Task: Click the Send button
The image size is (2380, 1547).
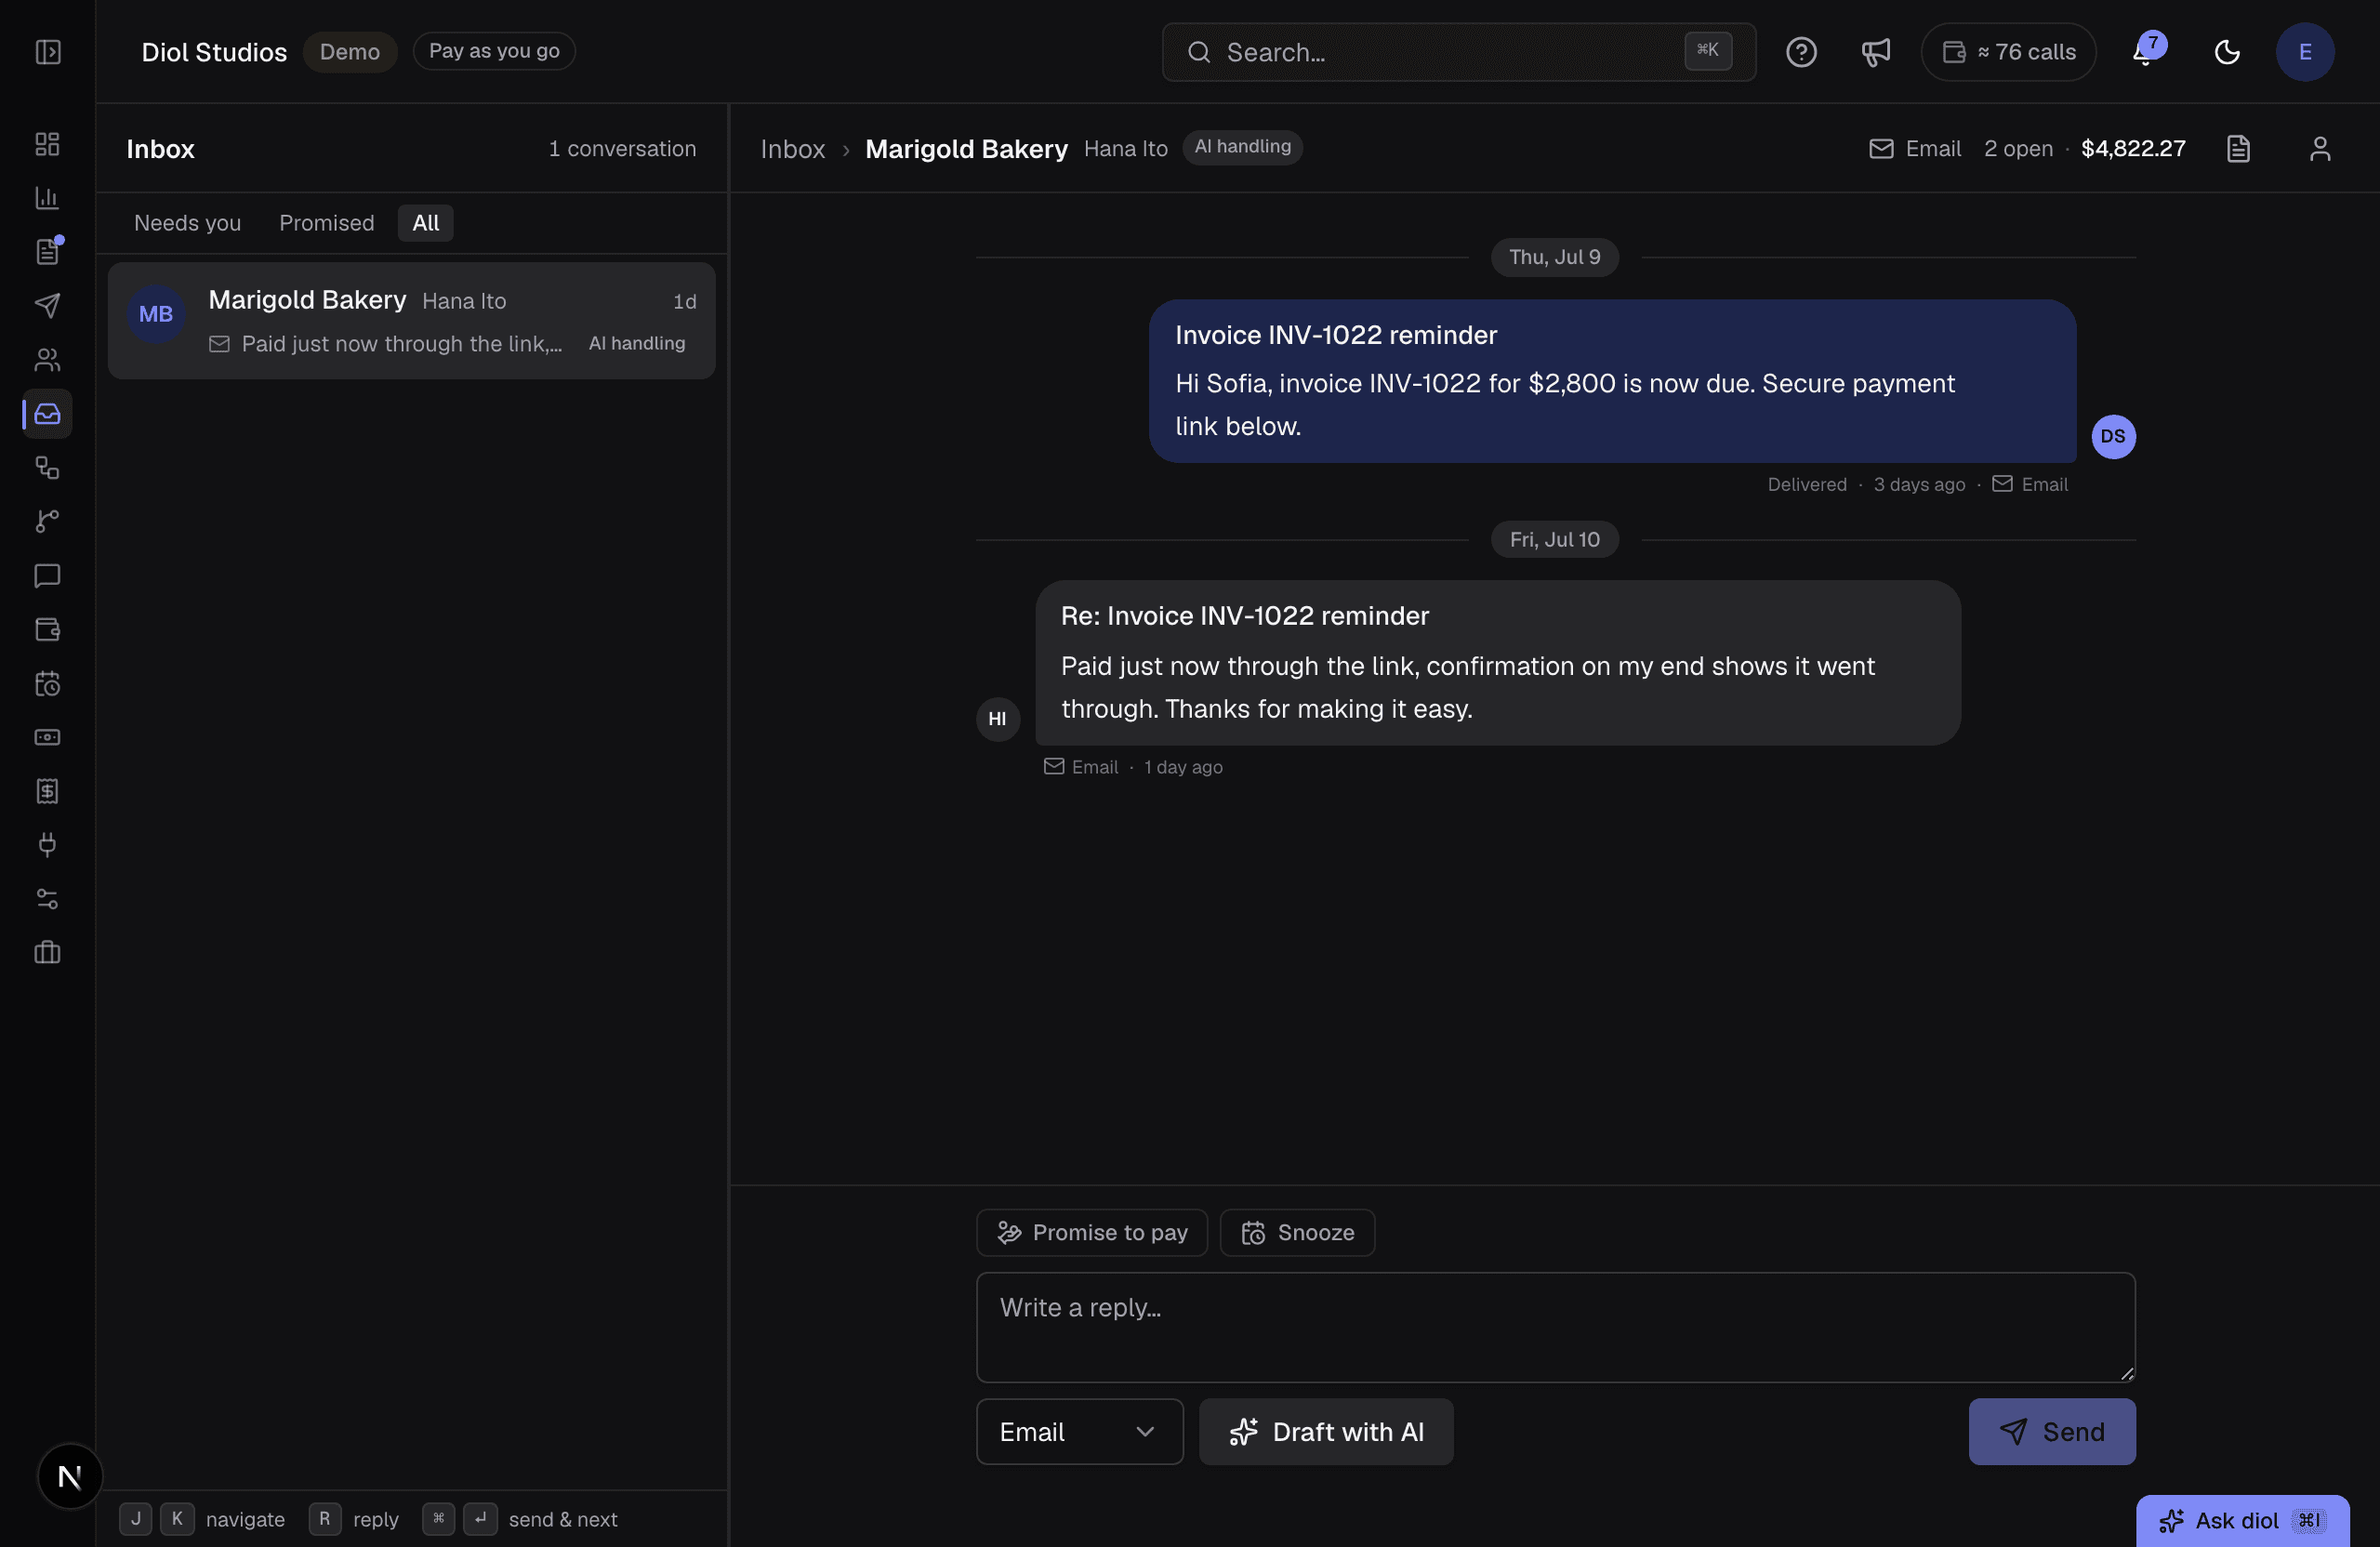Action: click(2052, 1432)
